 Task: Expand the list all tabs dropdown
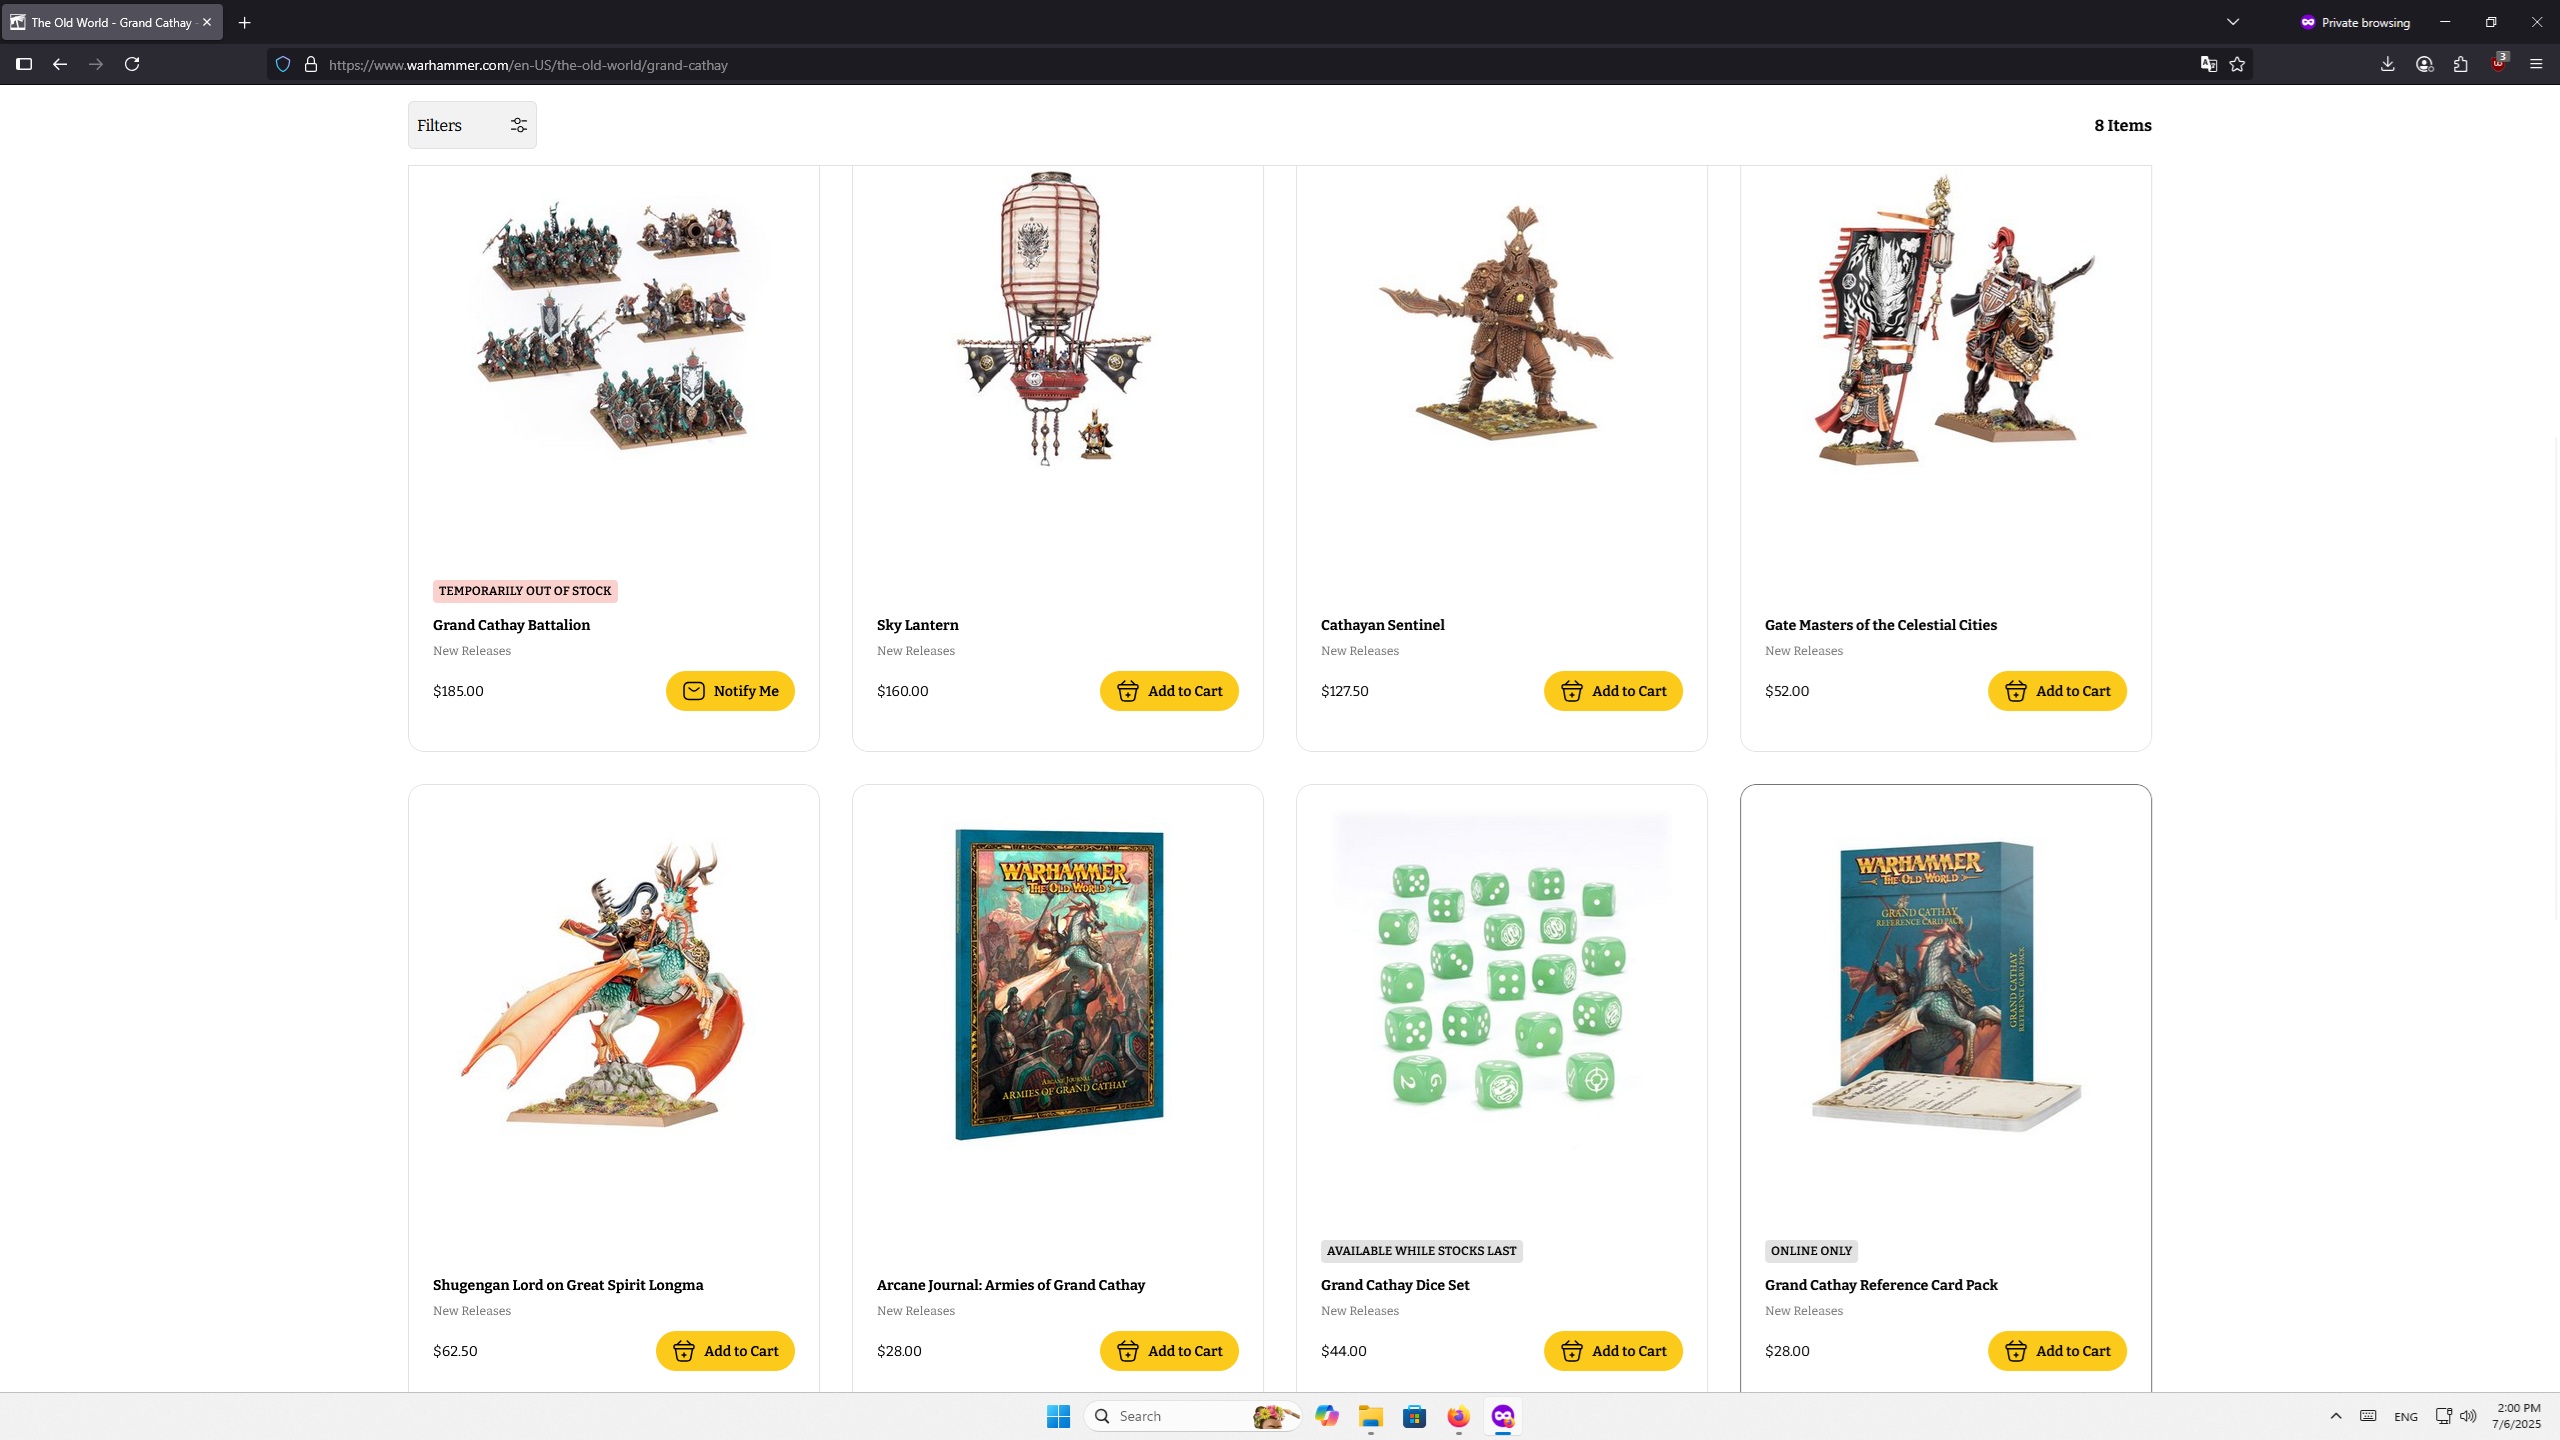(2233, 22)
